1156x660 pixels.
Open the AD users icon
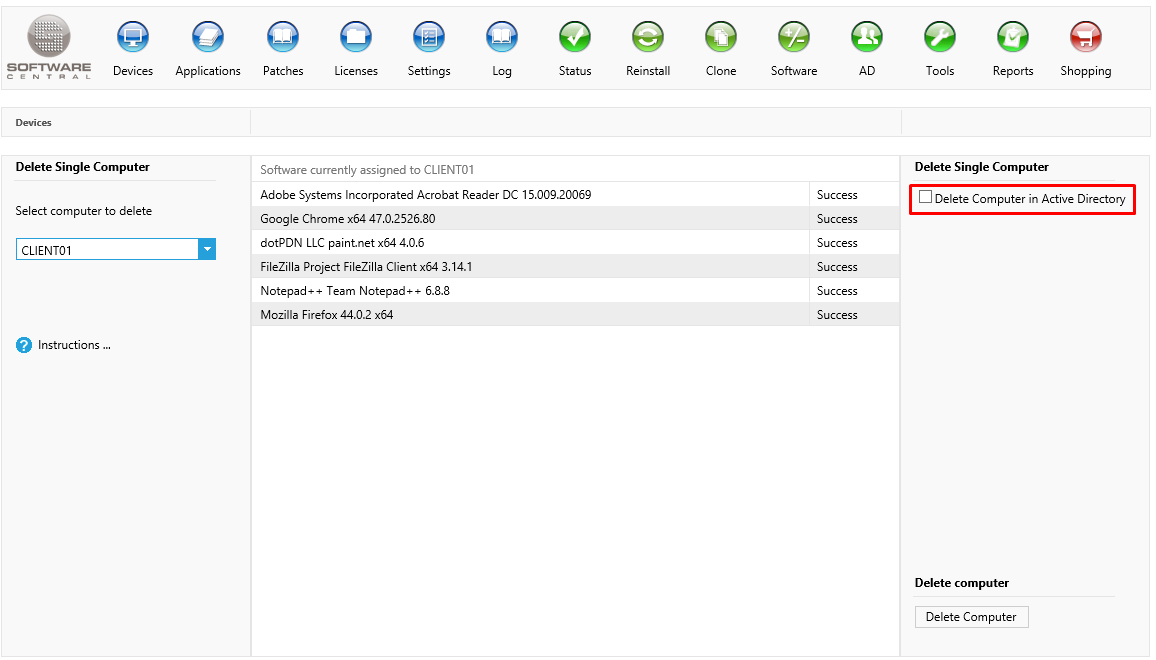pos(867,38)
